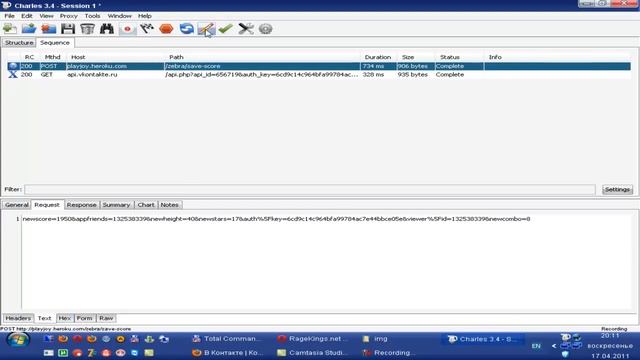Open filter Settings button
This screenshot has height=360, width=640.
click(617, 189)
